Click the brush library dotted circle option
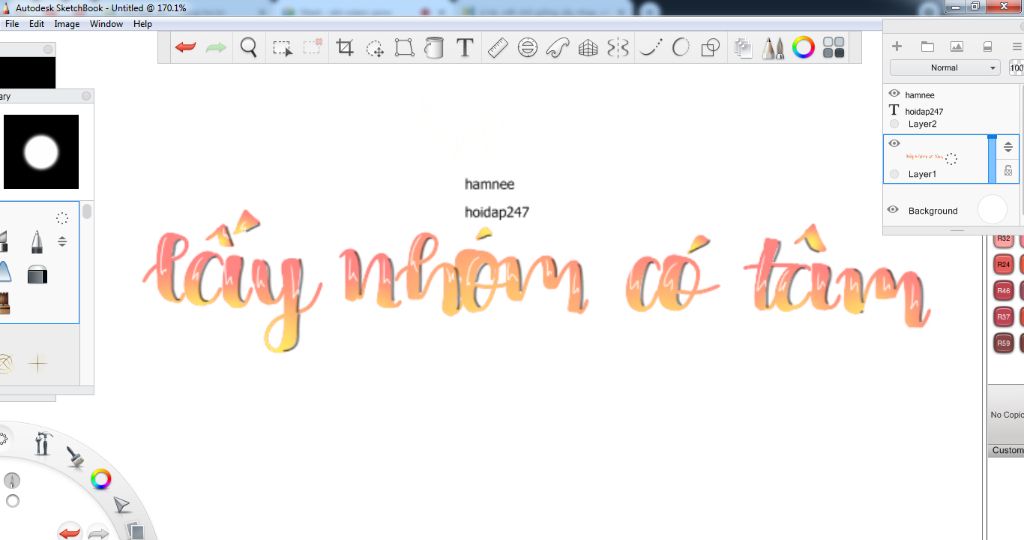 pos(62,217)
